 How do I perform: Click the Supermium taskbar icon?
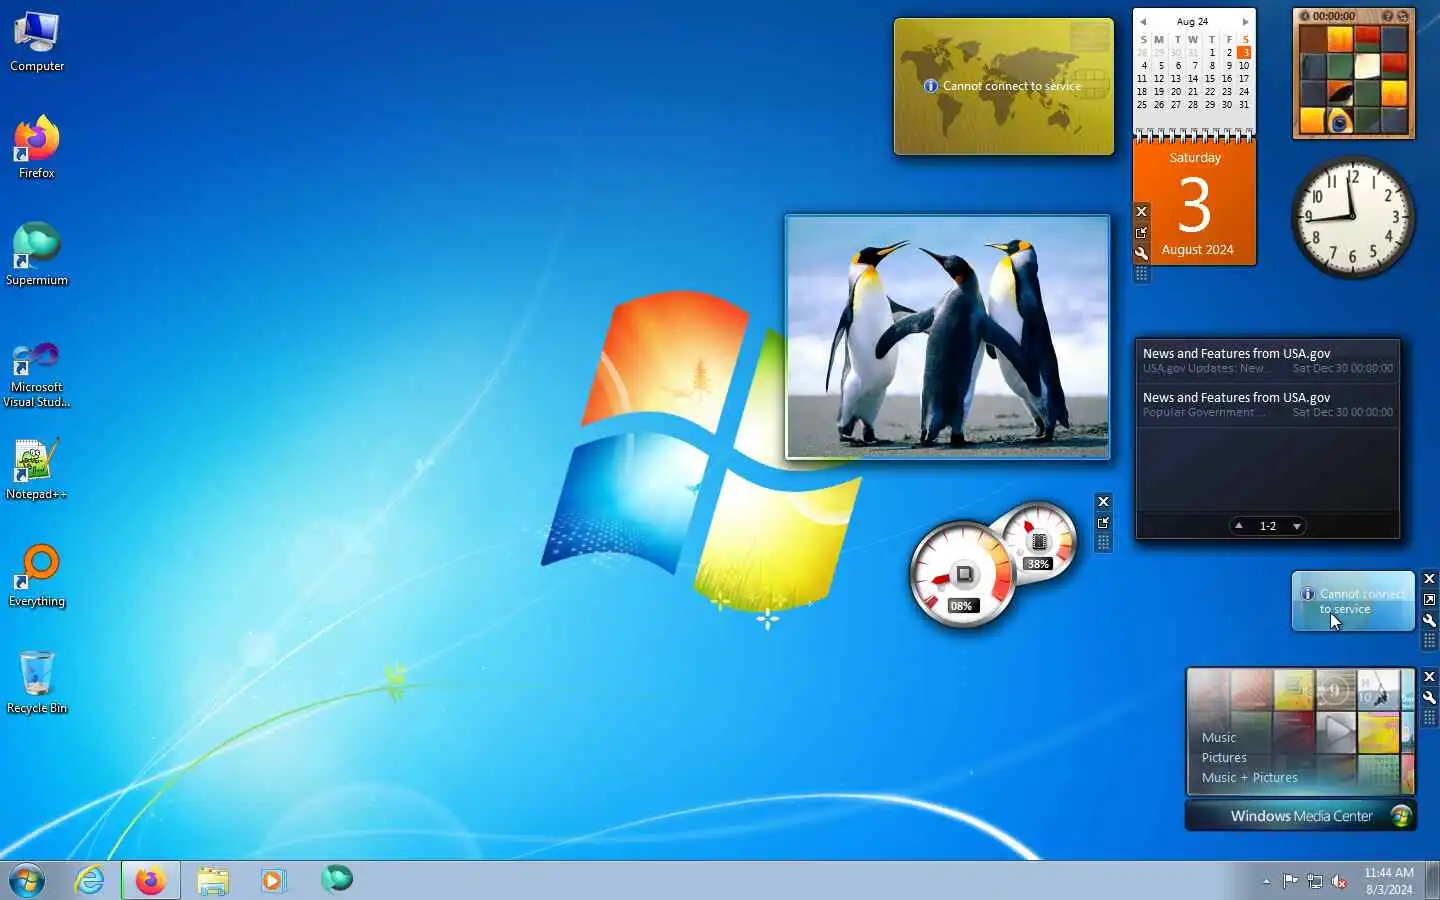tap(337, 879)
